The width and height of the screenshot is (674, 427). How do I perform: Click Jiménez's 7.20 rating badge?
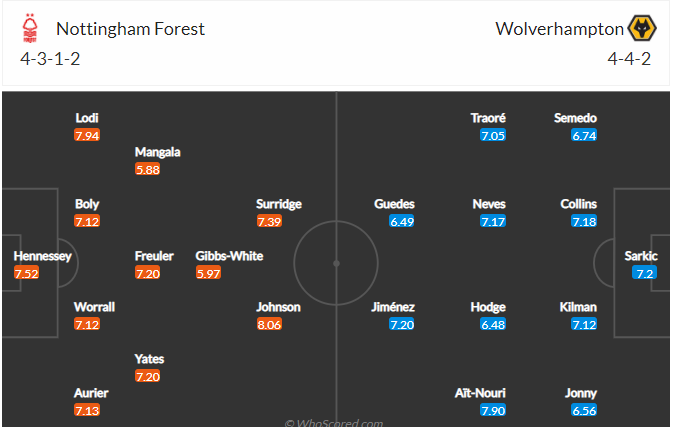[402, 324]
